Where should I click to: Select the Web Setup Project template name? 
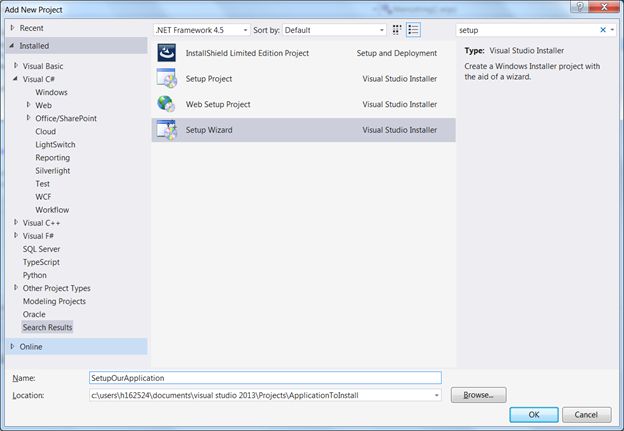[x=218, y=104]
